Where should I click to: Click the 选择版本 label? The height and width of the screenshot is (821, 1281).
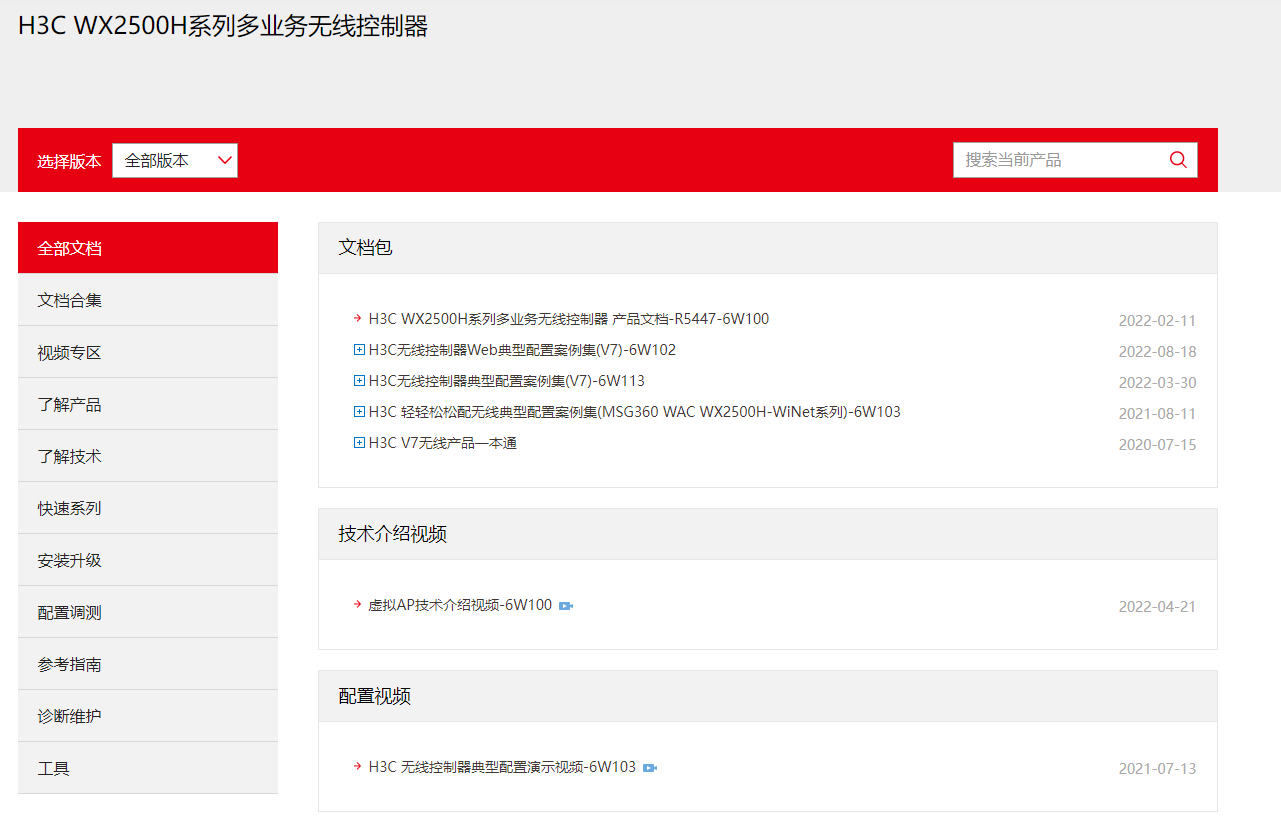pyautogui.click(x=69, y=161)
